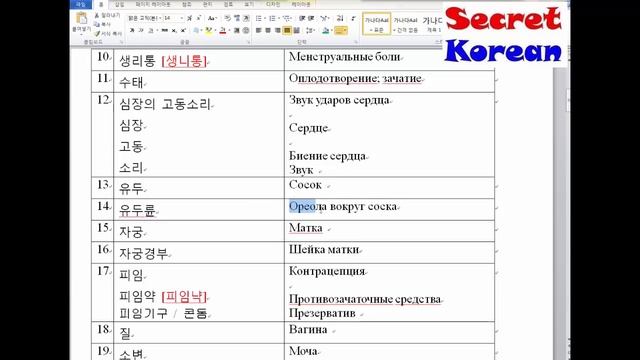Click the enclosed character circle icon
The image size is (640, 360).
coord(246,31)
